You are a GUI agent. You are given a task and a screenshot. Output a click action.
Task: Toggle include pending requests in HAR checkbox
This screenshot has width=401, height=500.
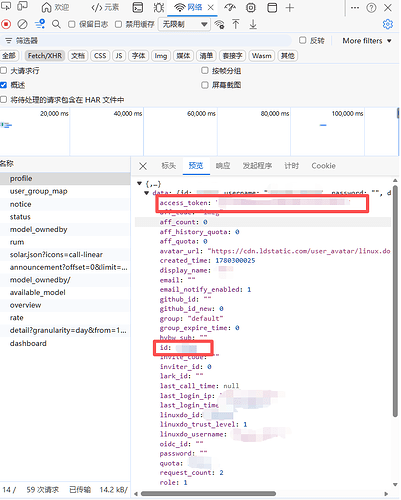coord(3,99)
